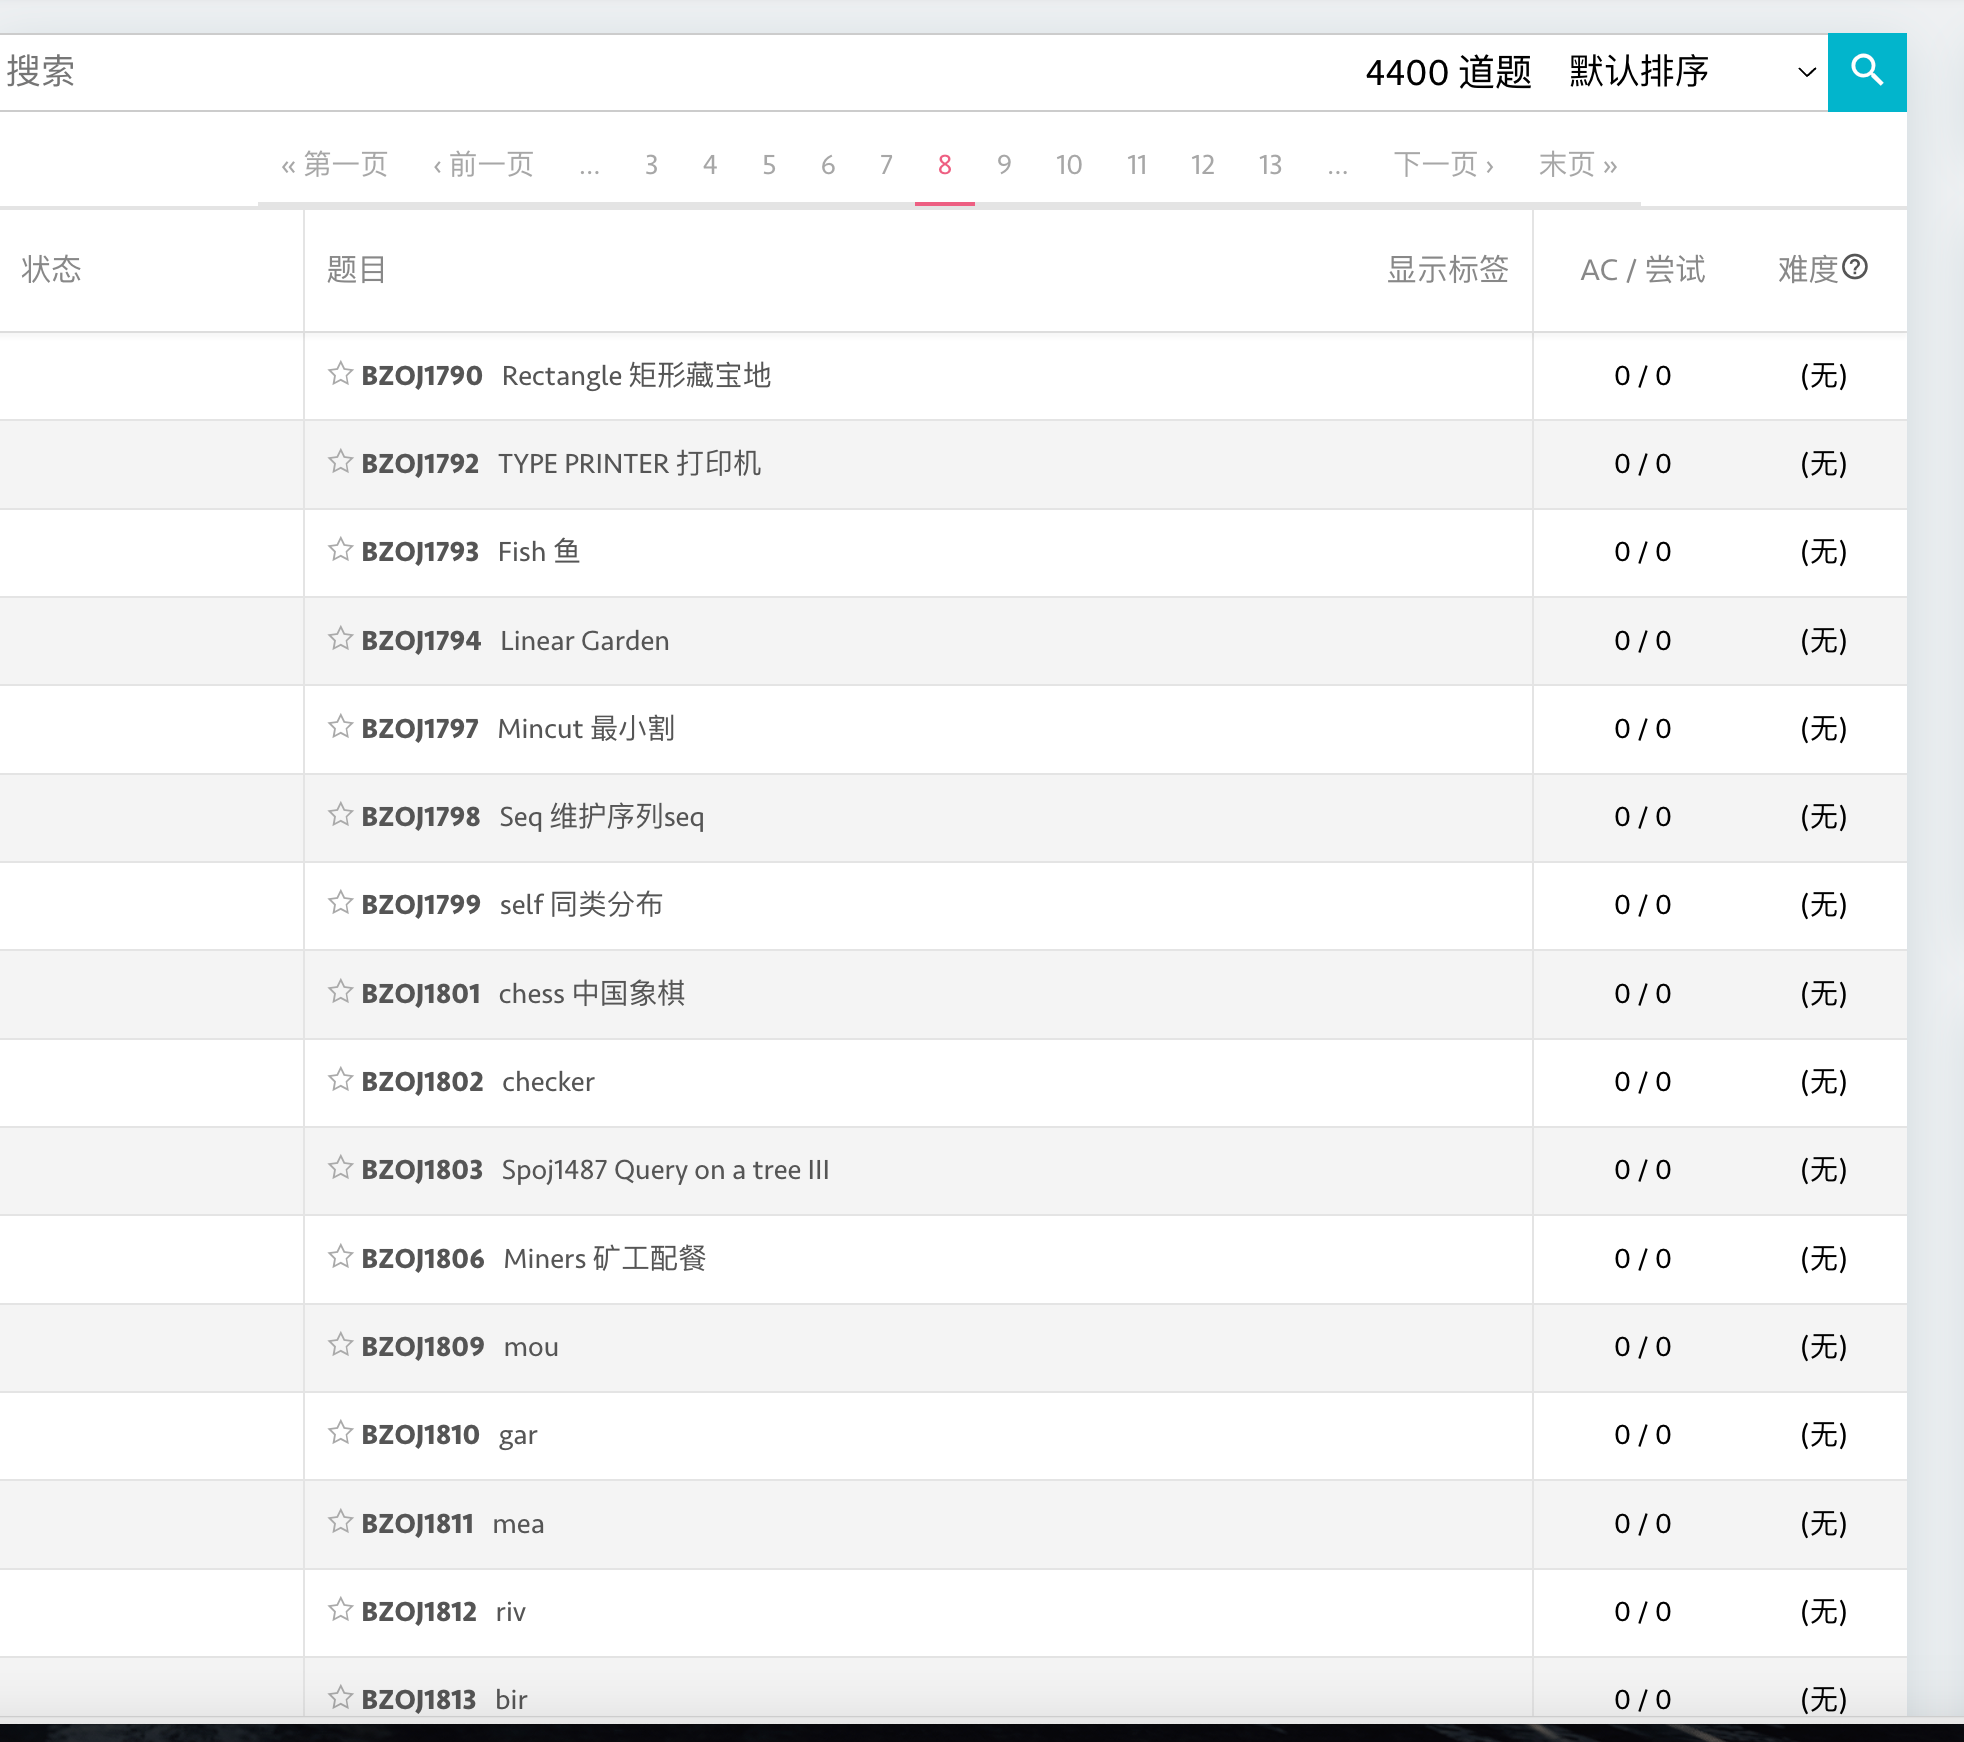Click into the 搜索 search field

(600, 72)
